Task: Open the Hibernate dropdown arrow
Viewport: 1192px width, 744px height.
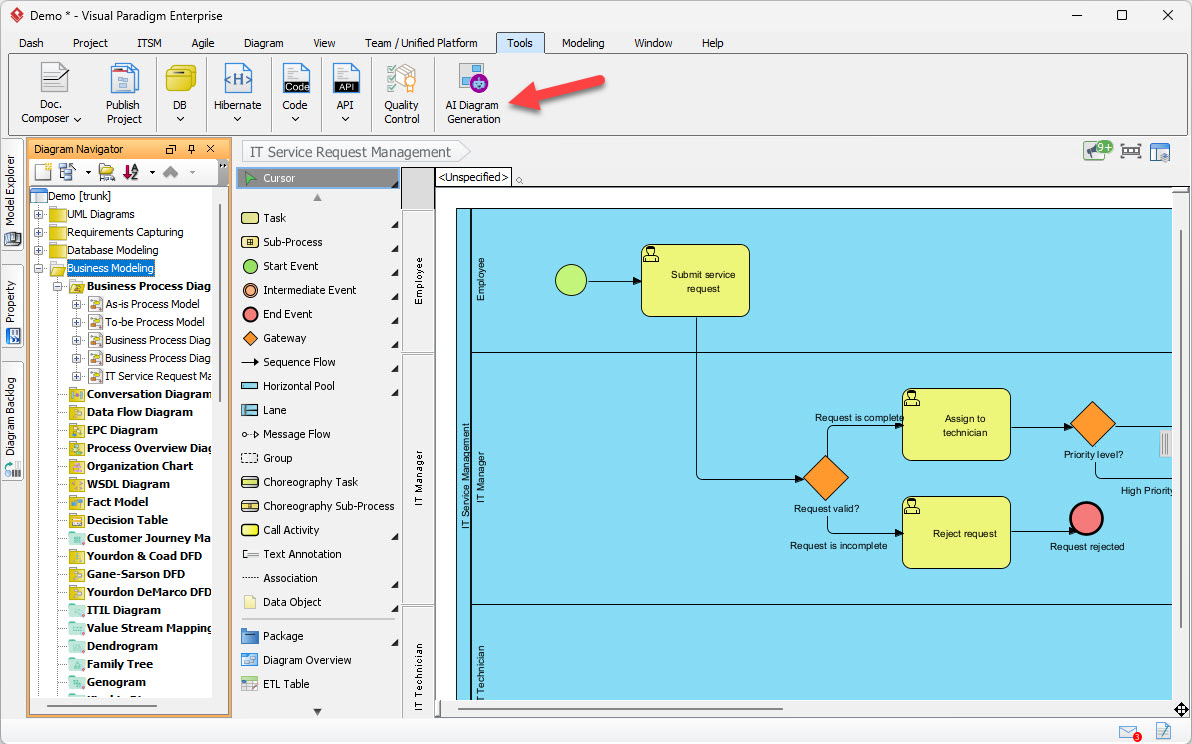Action: pos(237,119)
